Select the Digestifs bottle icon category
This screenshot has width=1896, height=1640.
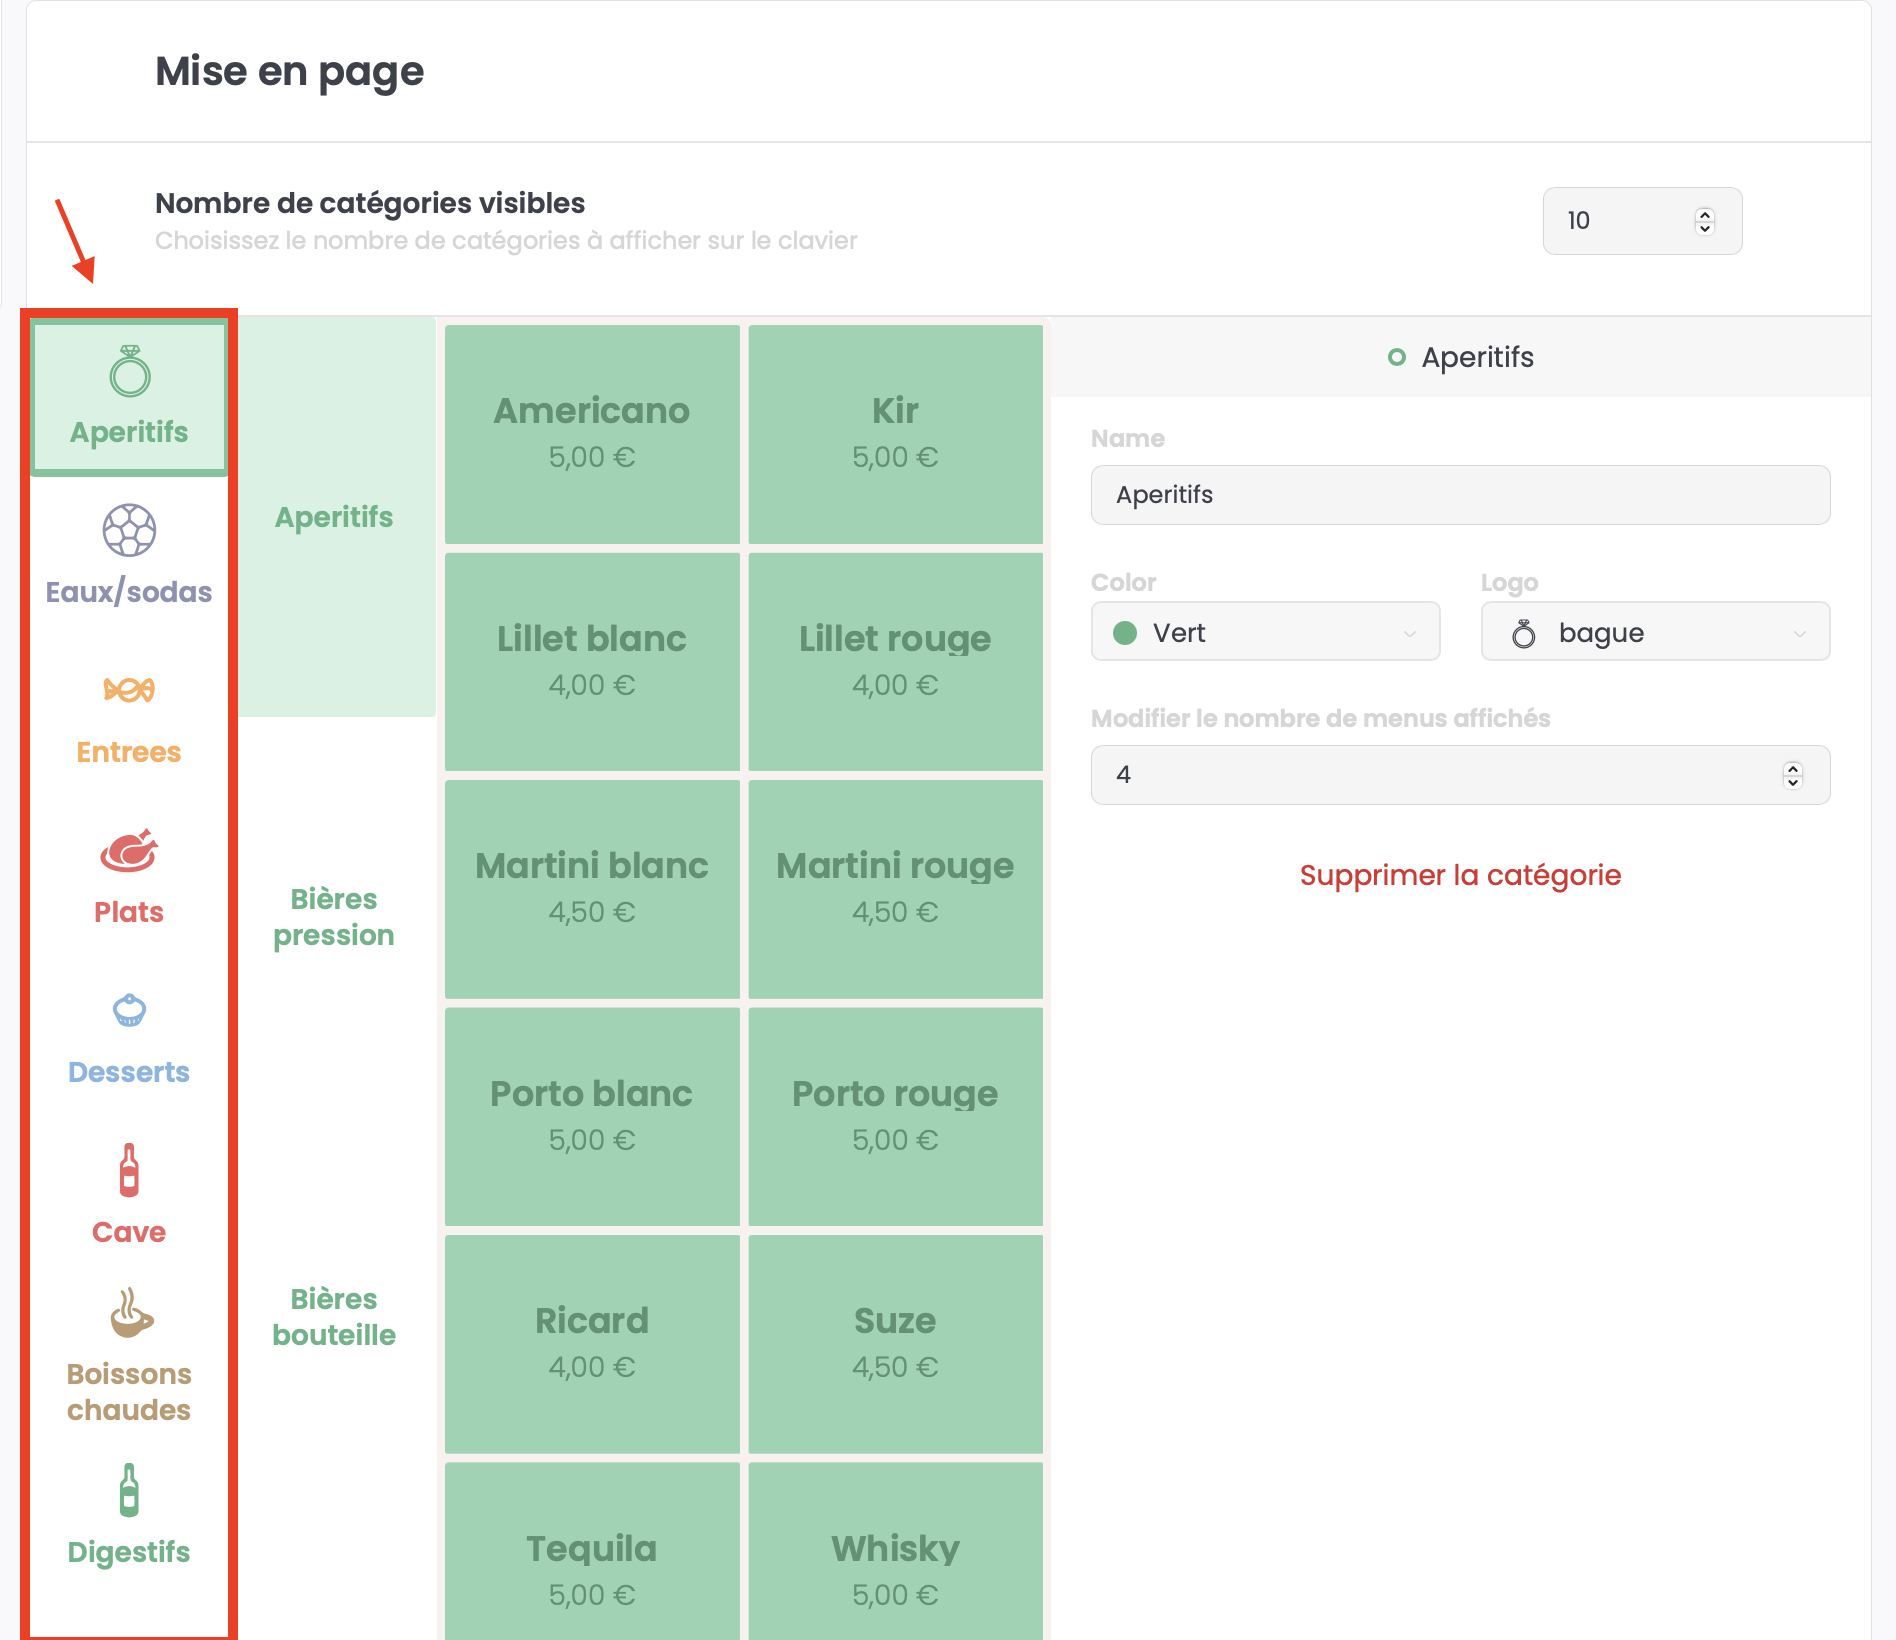coord(129,1491)
